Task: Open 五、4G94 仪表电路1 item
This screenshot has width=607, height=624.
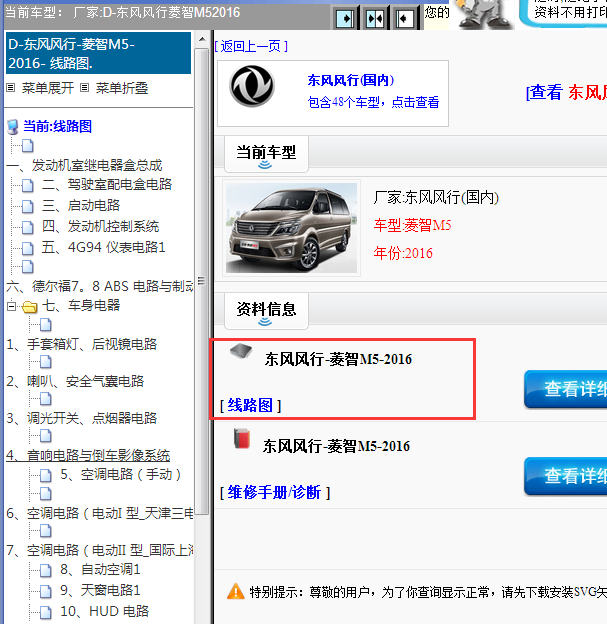Action: (x=103, y=248)
